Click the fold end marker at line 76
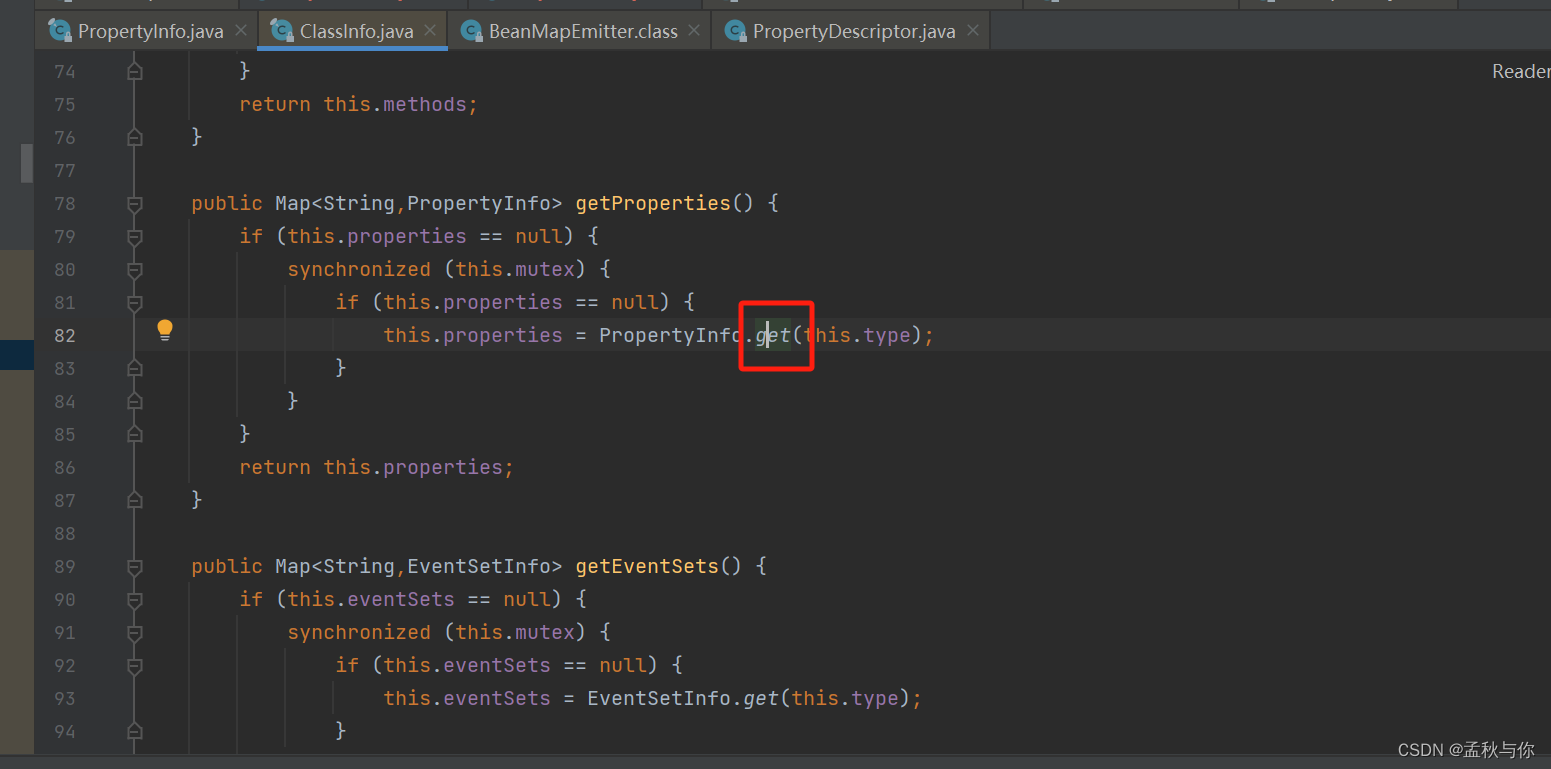1551x769 pixels. (x=135, y=137)
